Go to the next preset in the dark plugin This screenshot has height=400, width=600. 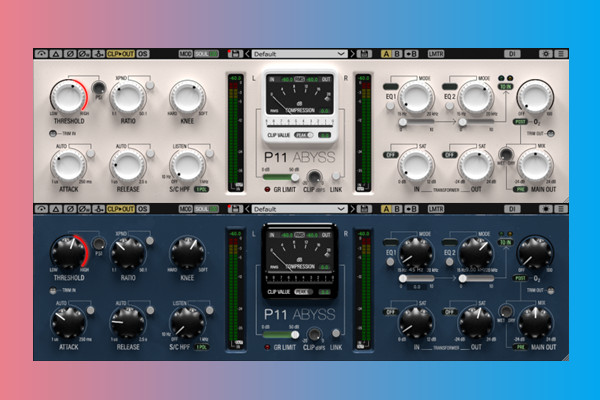pos(352,209)
